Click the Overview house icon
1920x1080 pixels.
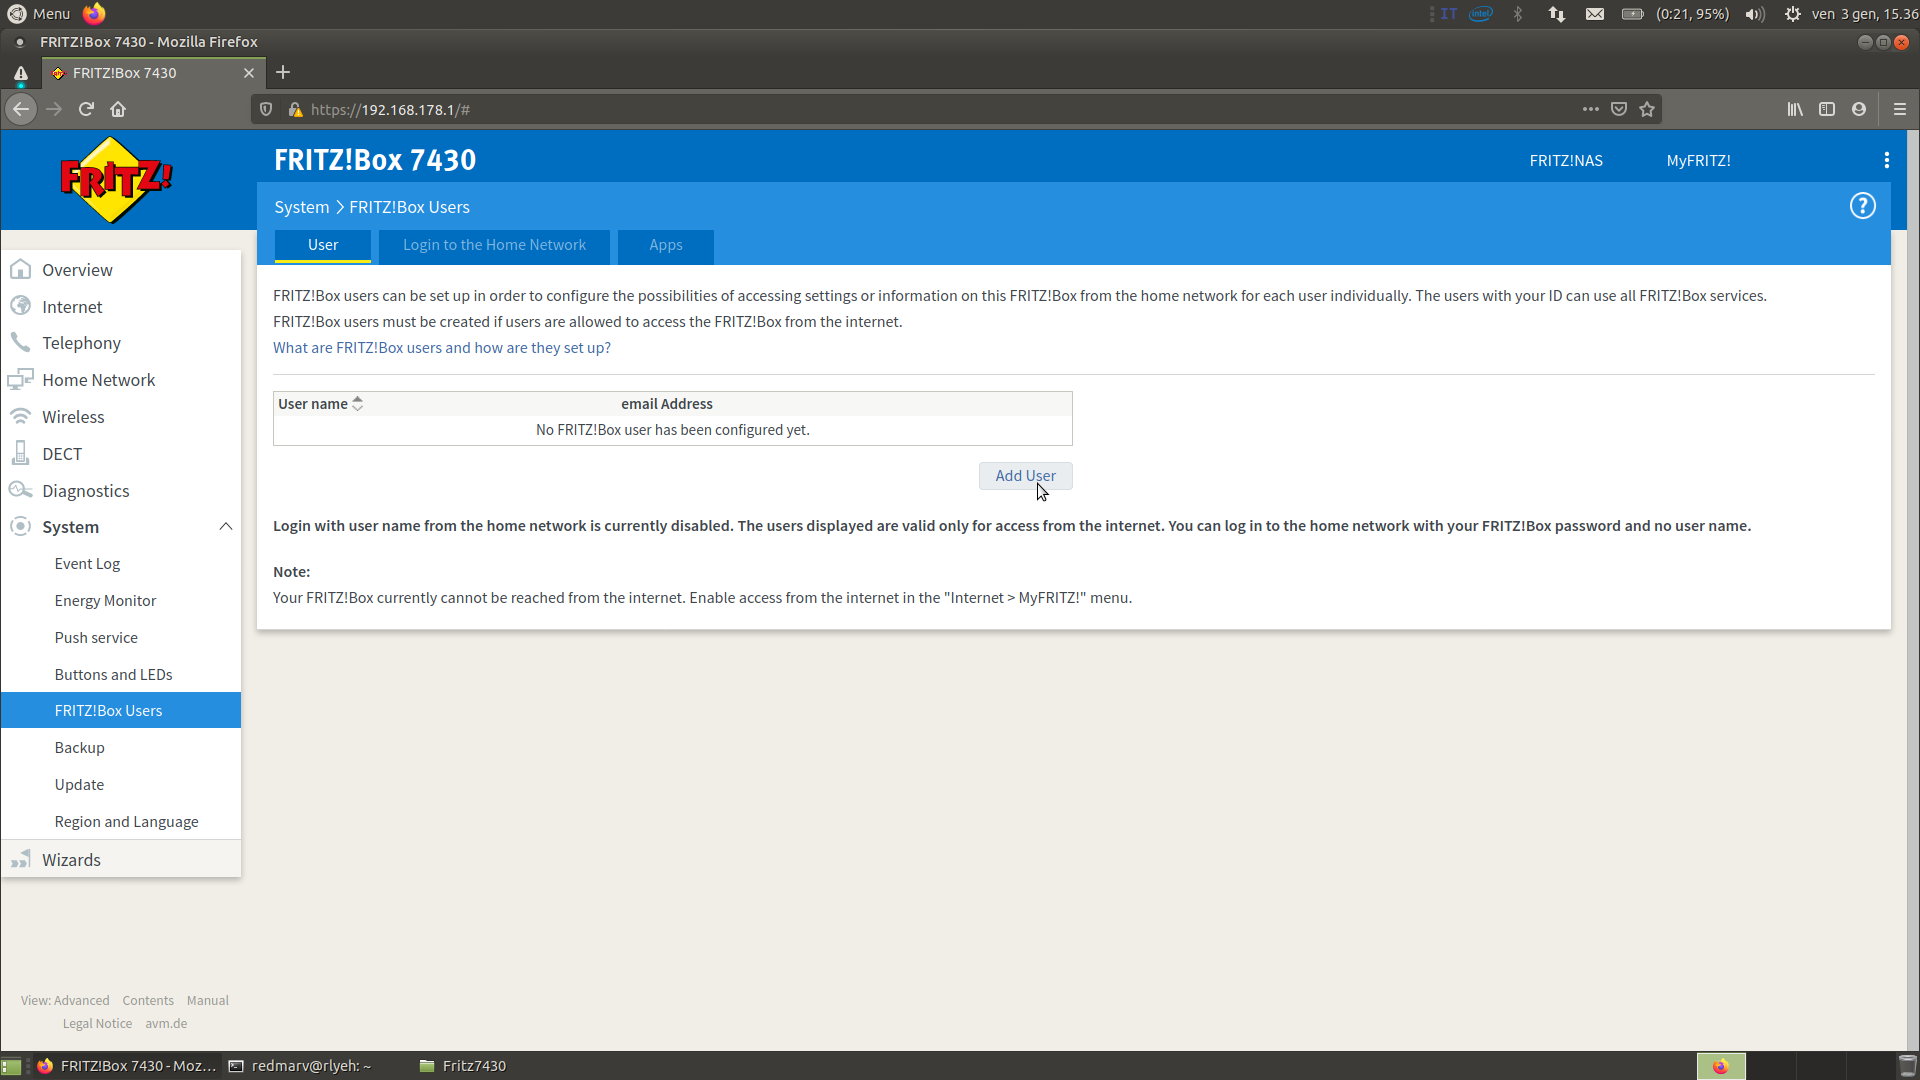(20, 269)
